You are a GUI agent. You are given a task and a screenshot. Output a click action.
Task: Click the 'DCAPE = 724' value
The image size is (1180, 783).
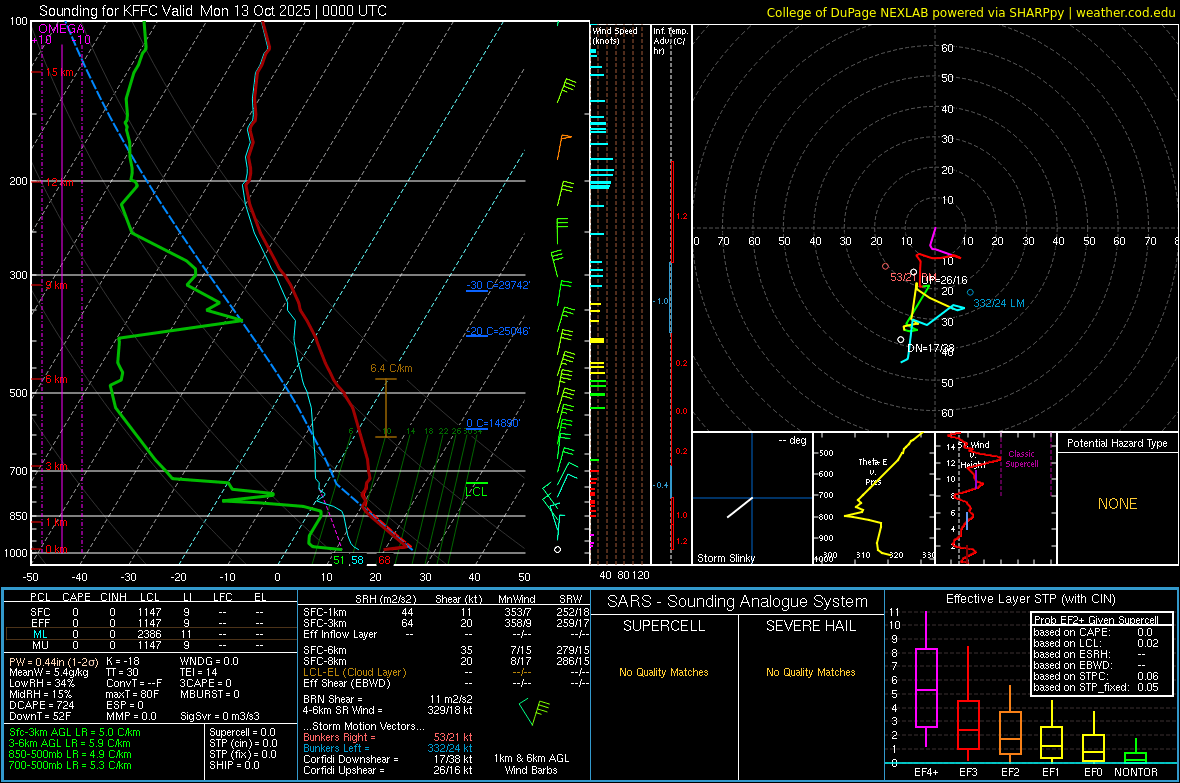(x=41, y=705)
